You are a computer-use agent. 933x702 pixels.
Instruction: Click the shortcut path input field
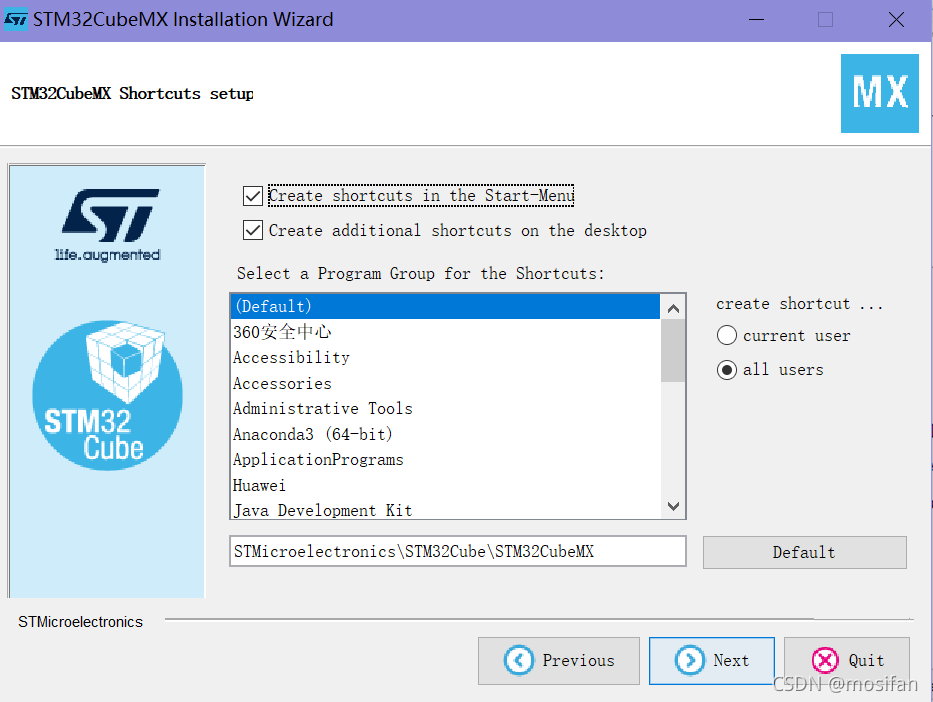click(458, 551)
